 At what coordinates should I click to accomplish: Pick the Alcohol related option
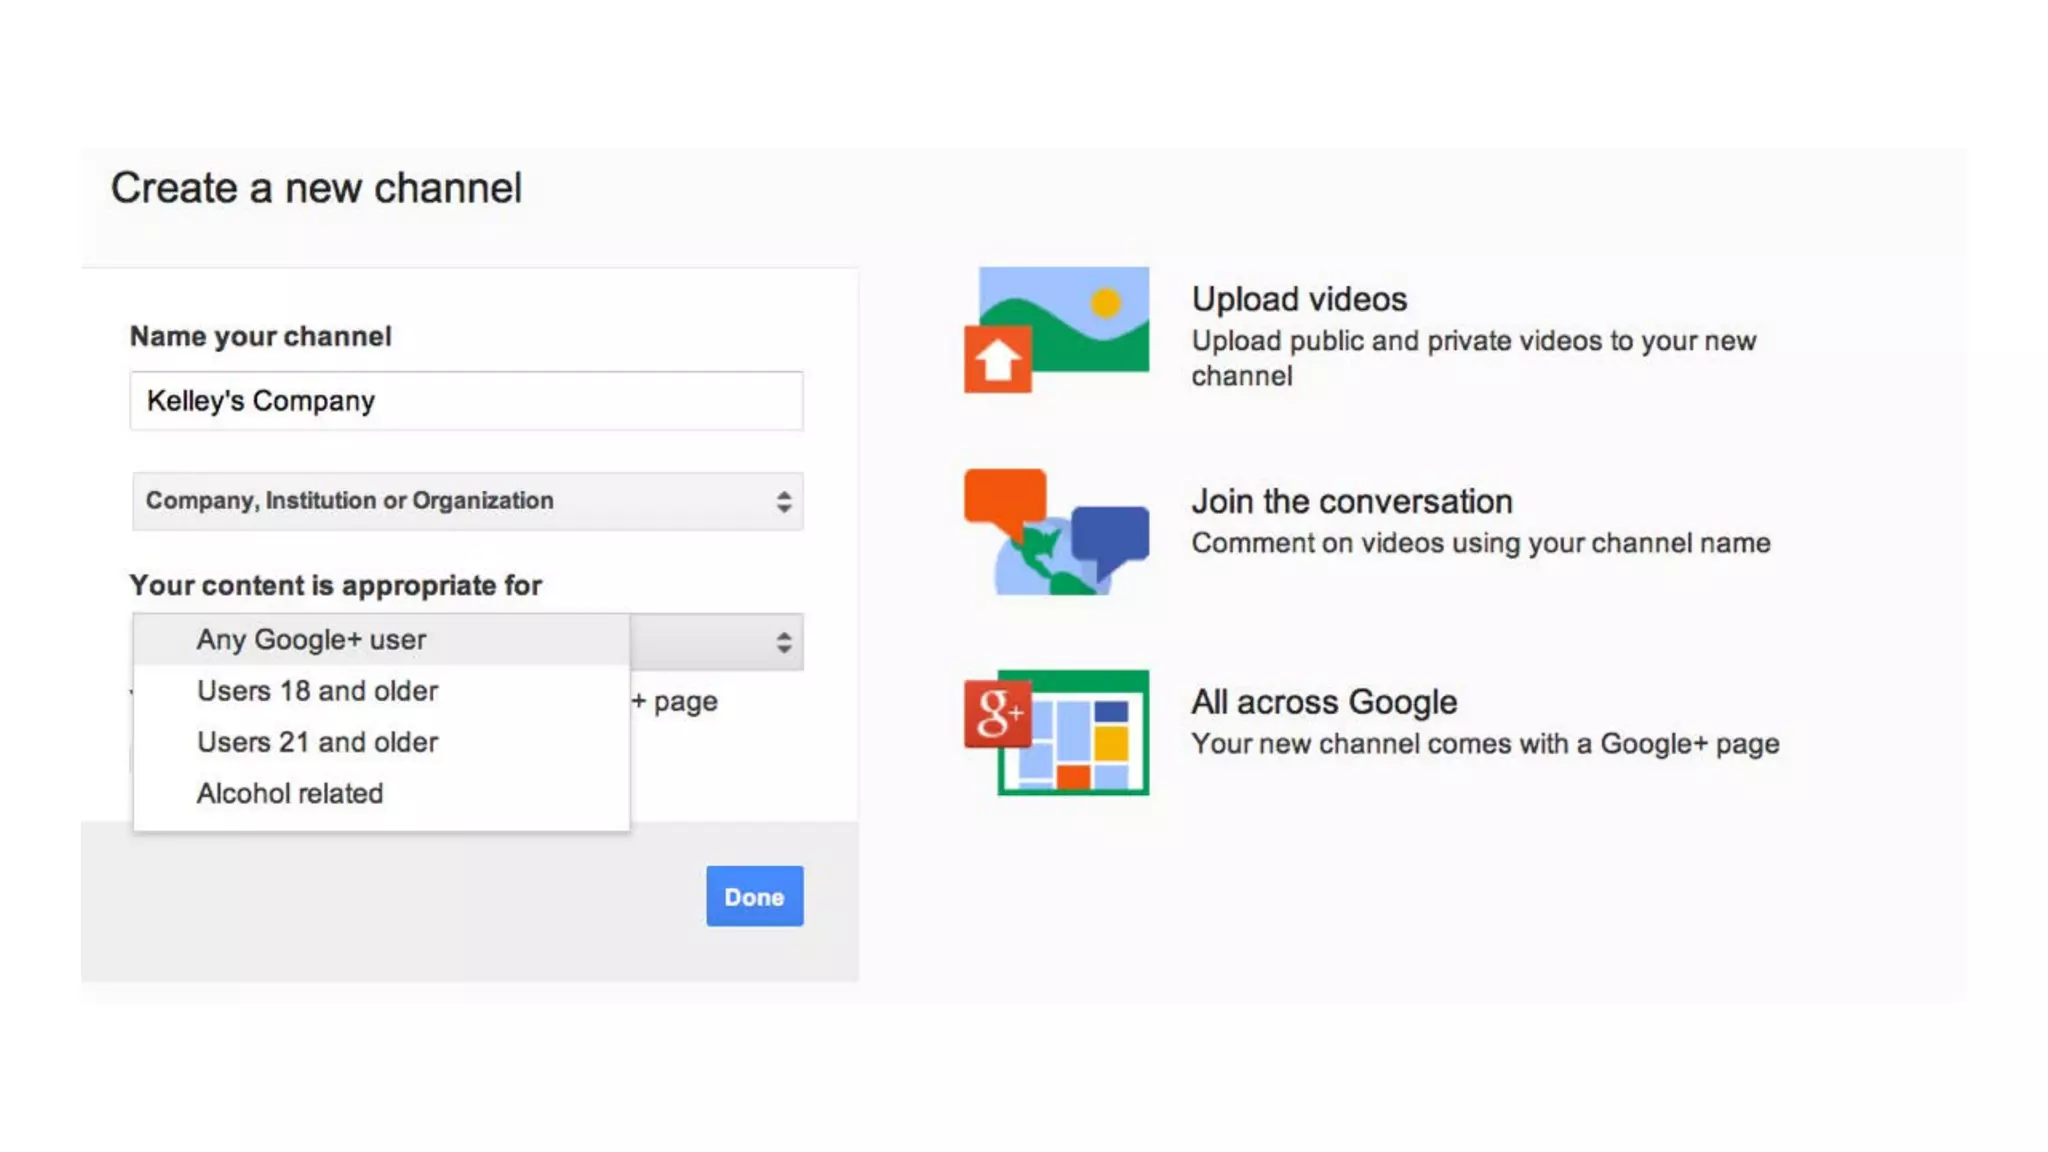pos(290,794)
